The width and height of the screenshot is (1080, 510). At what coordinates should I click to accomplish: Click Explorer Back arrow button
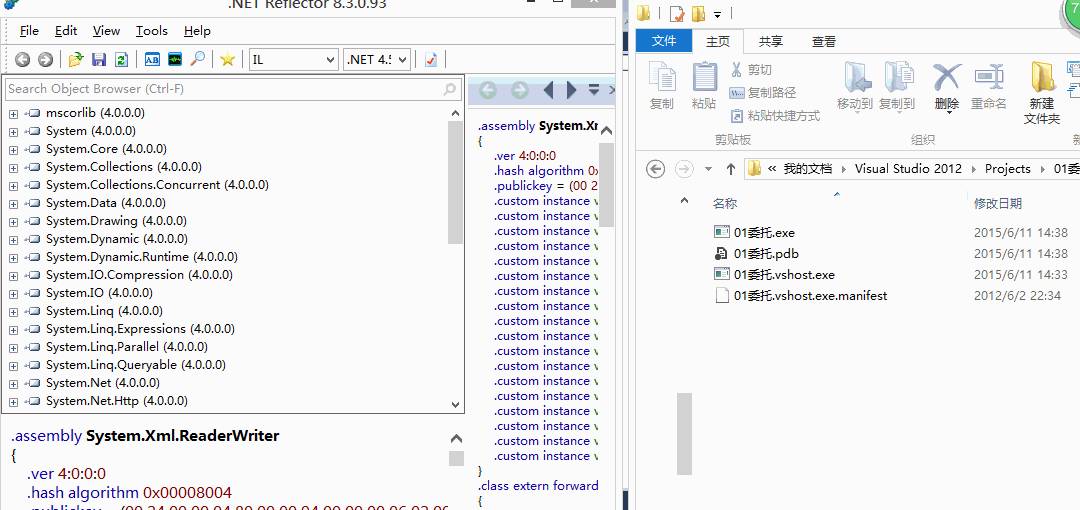click(656, 169)
